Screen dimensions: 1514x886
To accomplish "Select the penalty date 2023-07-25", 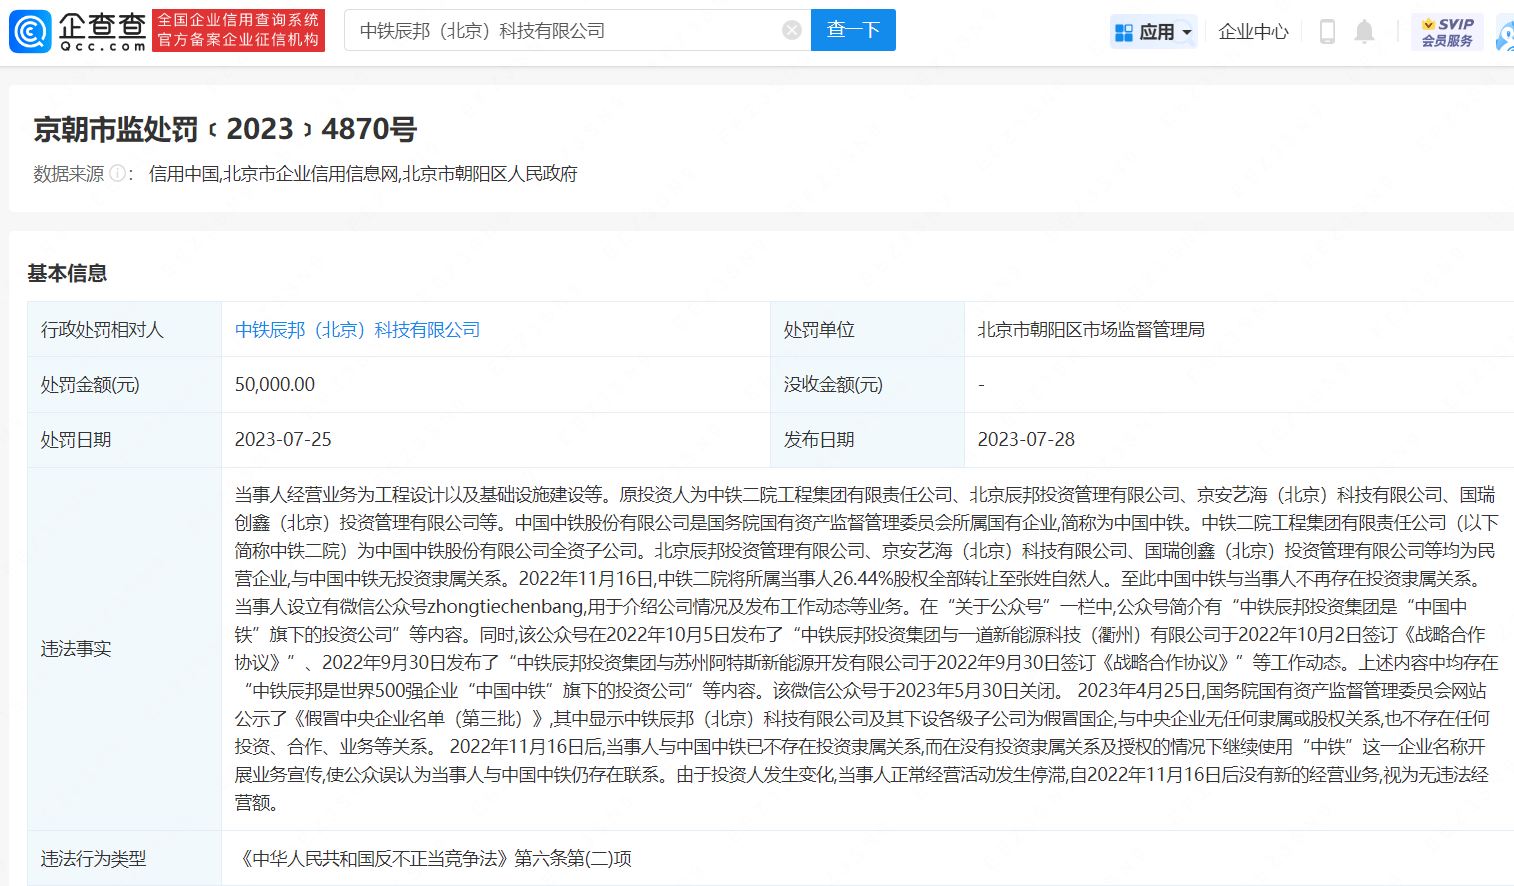I will coord(283,440).
